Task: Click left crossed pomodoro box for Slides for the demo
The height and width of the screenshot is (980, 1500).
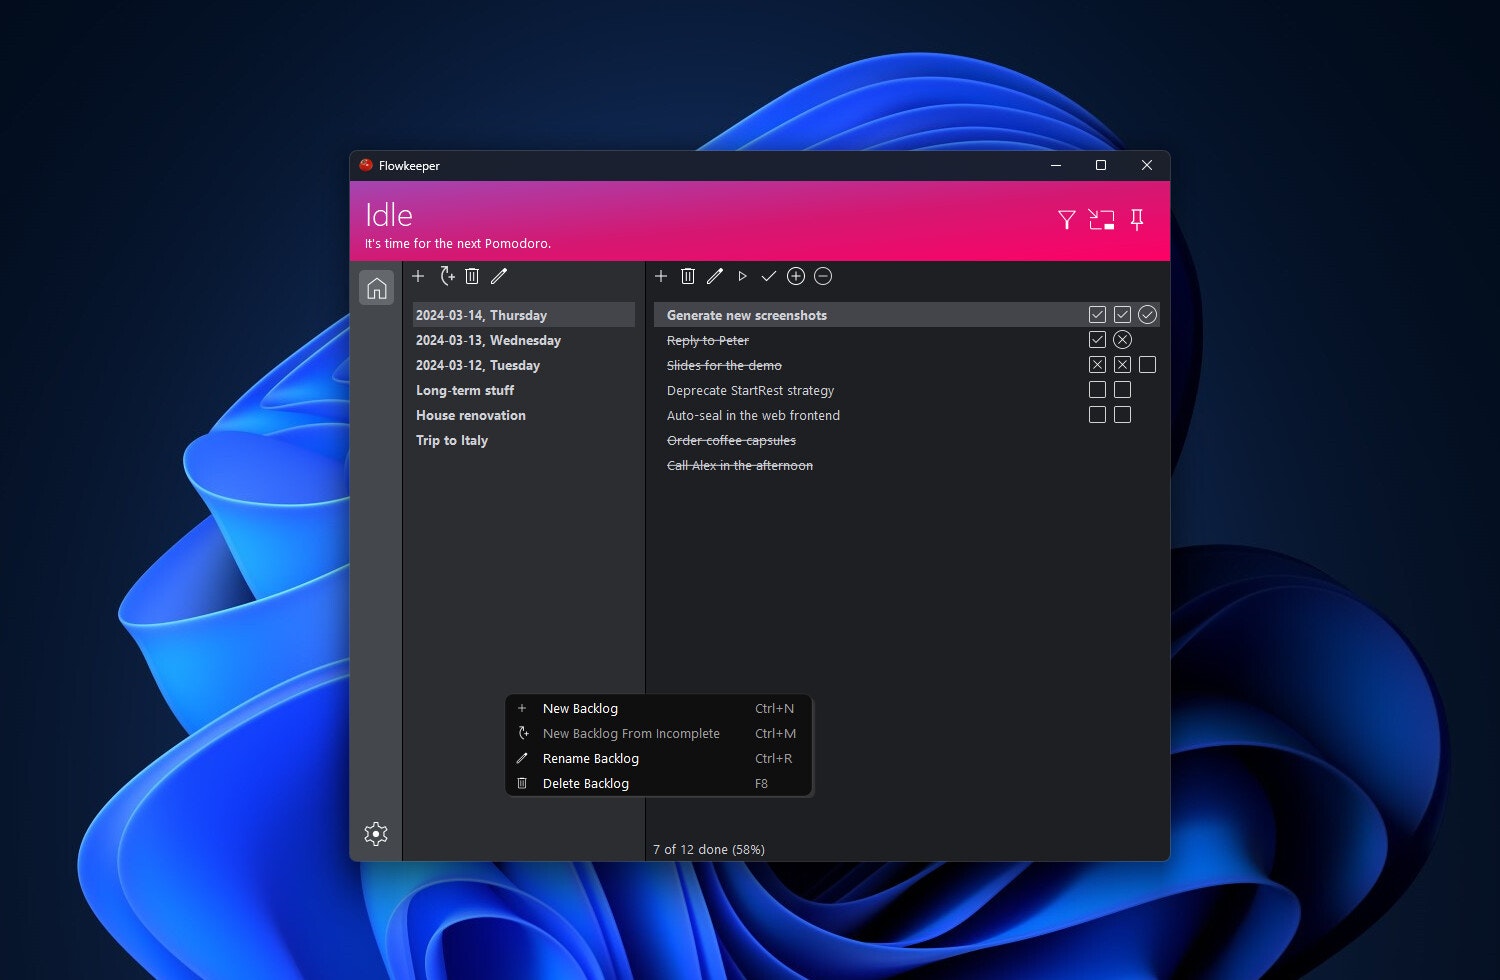Action: 1097,365
